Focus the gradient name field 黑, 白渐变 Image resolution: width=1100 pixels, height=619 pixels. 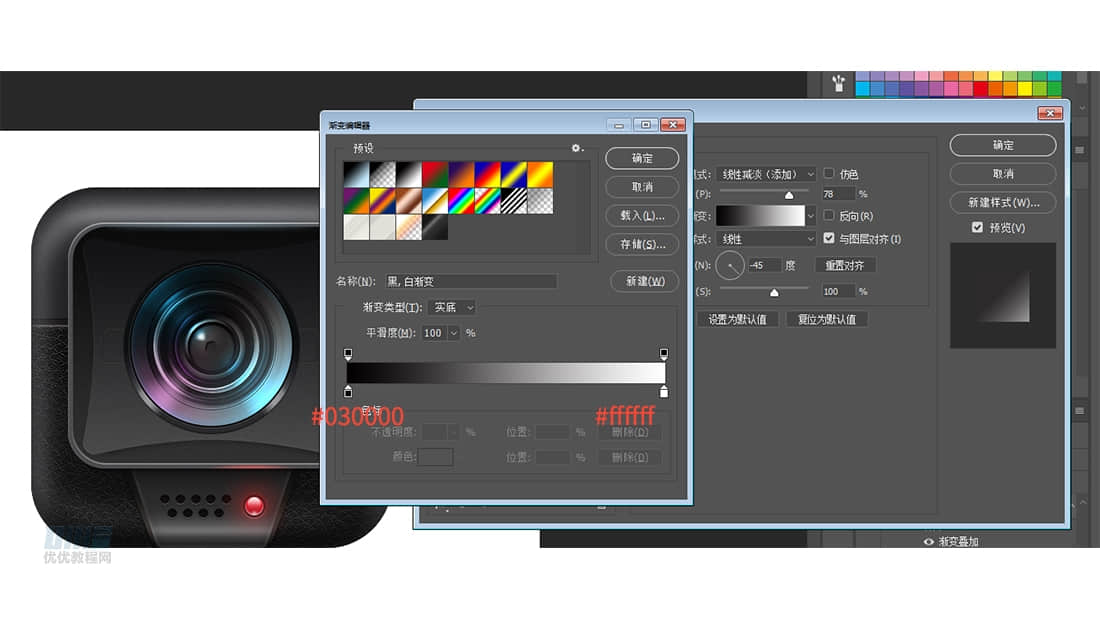[x=471, y=281]
